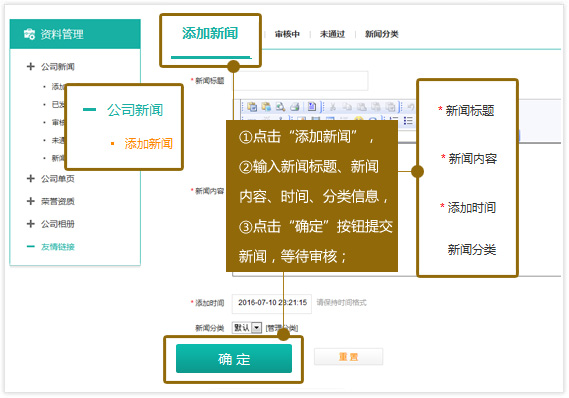
Task: Click into the 新闻标题 input field
Action: click(301, 81)
